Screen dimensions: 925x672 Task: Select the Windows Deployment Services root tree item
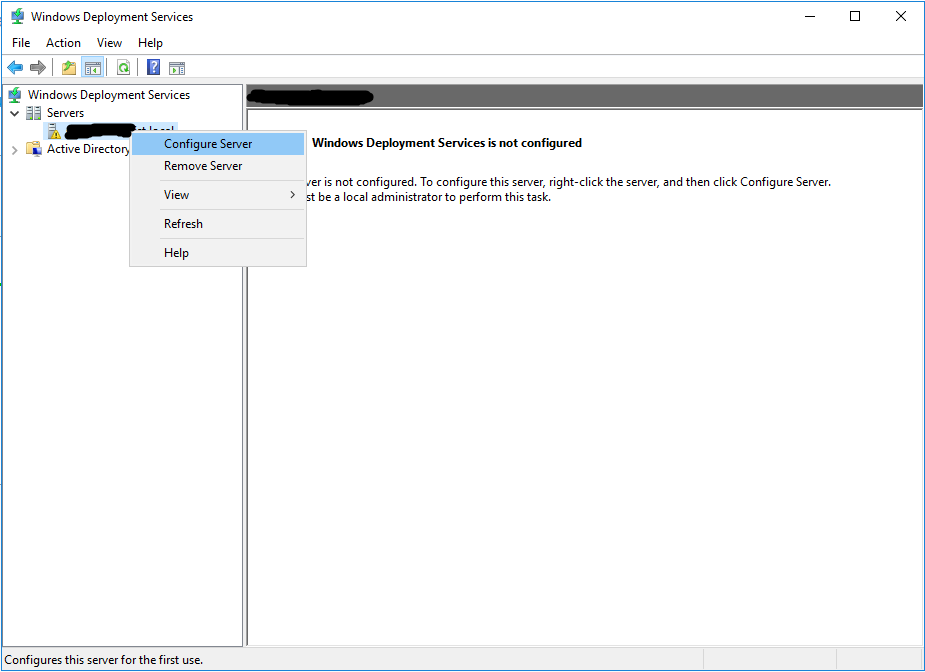pyautogui.click(x=109, y=94)
